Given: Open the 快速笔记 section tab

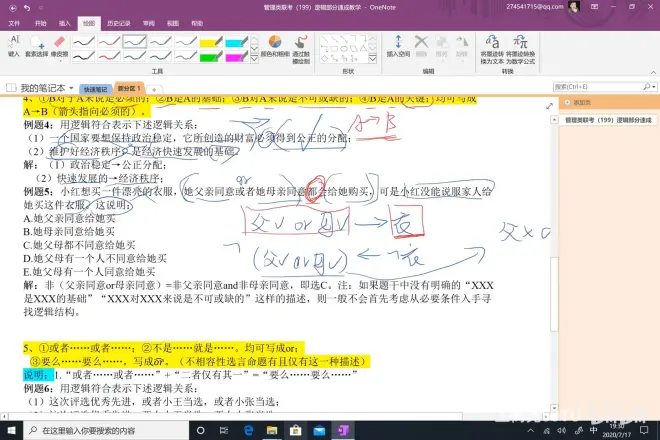Looking at the screenshot, I should 95,89.
